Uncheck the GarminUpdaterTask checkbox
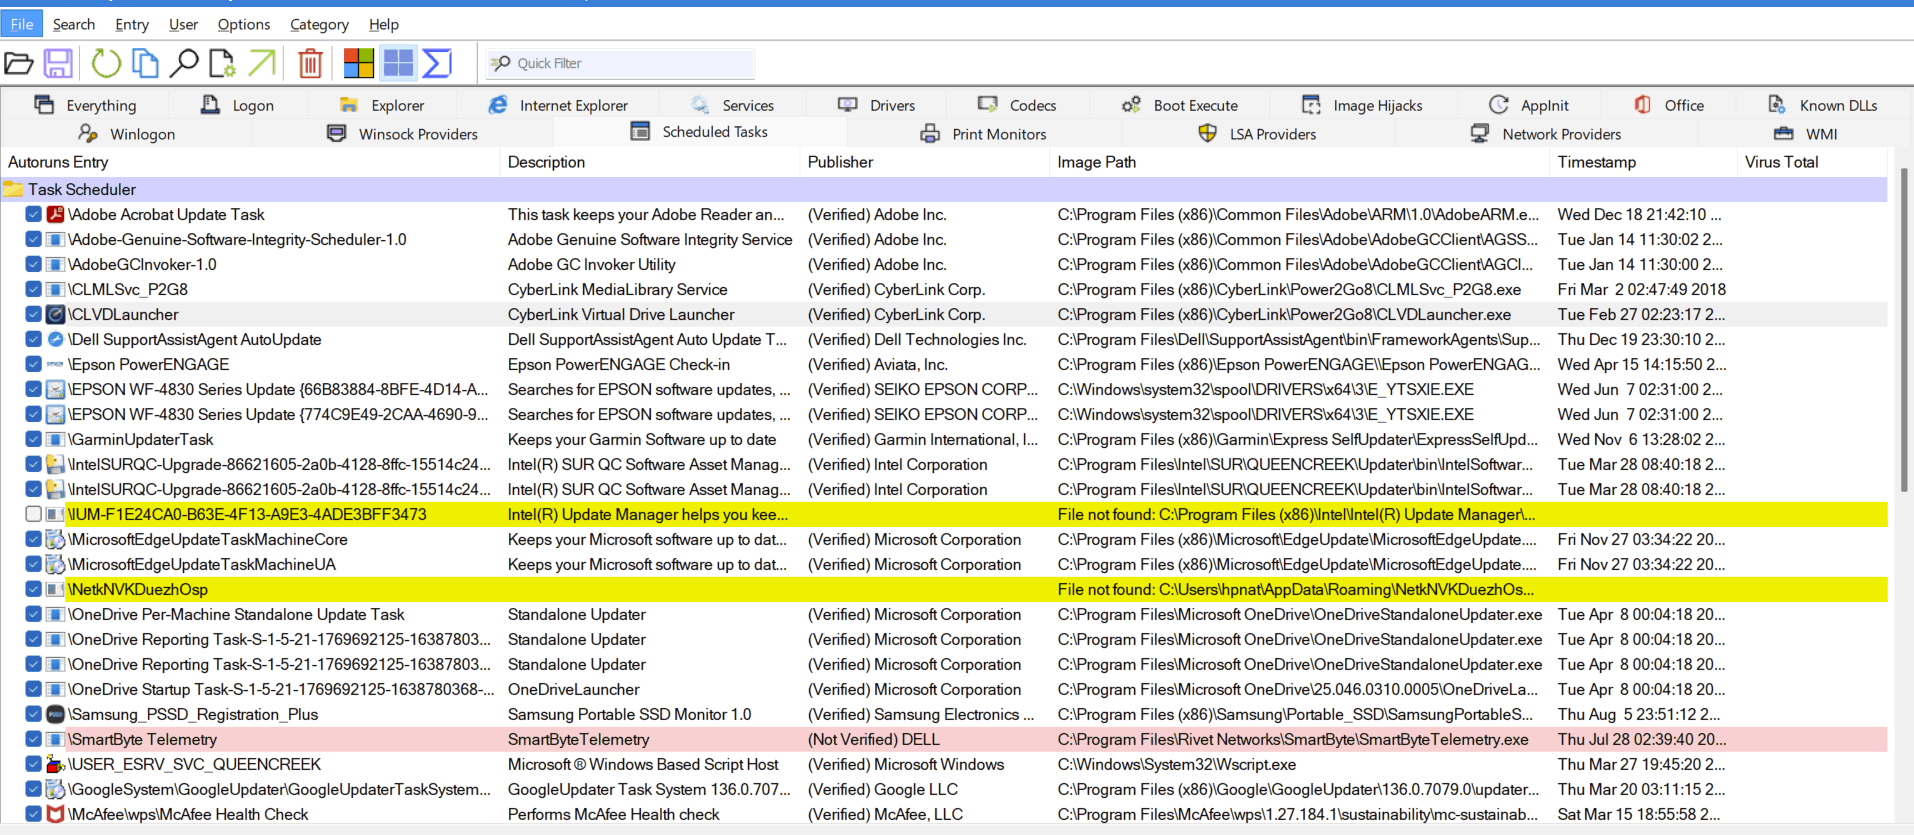 point(33,439)
